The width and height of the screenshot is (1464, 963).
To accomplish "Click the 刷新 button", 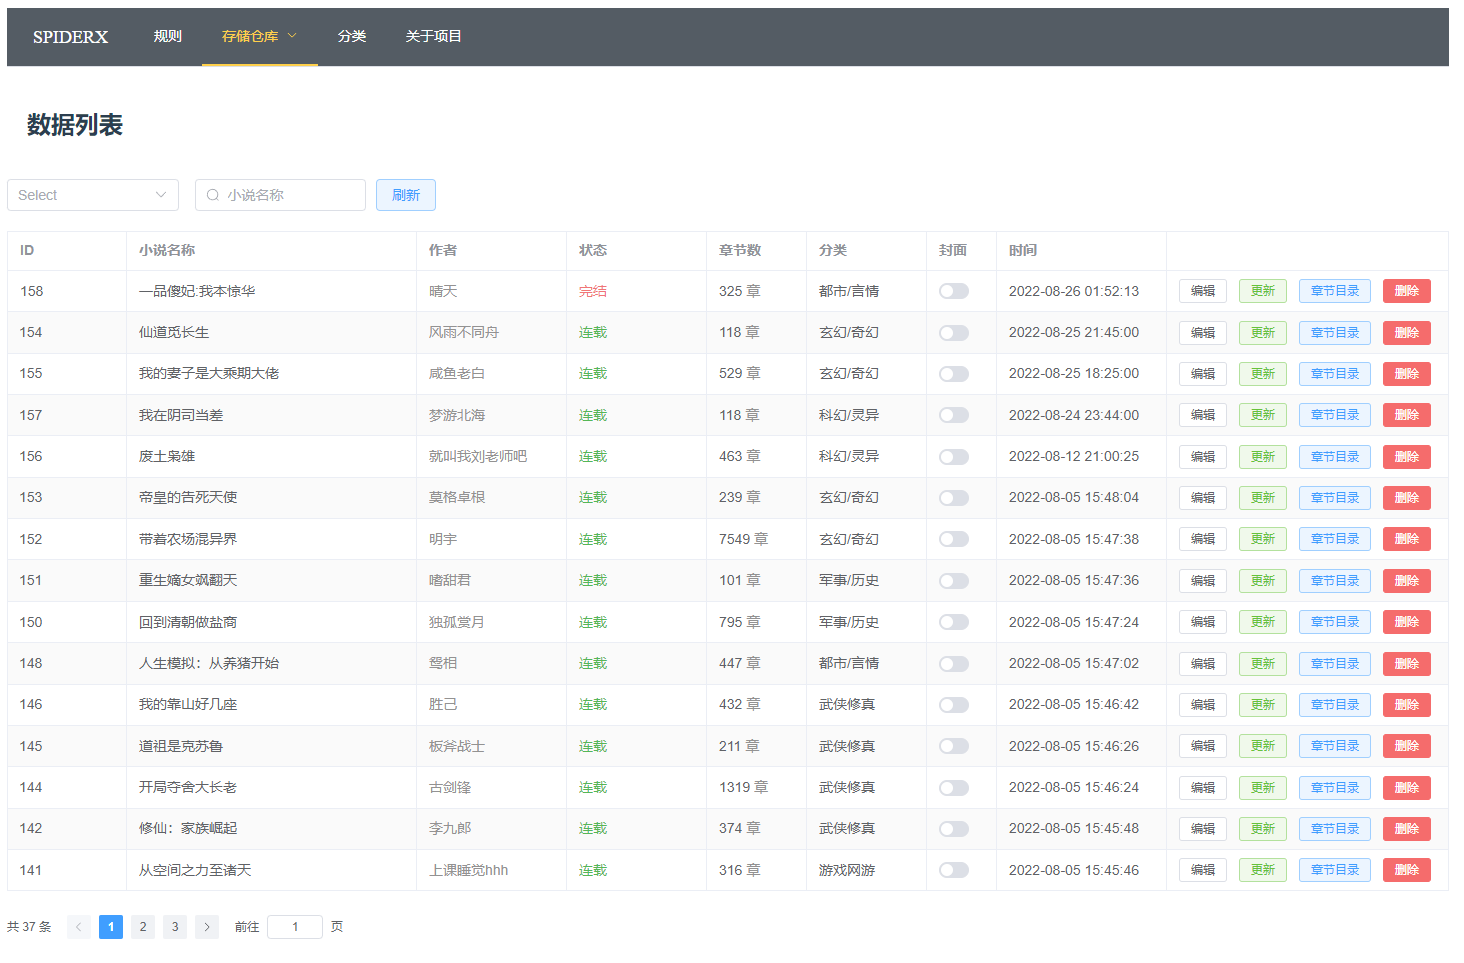I will pyautogui.click(x=406, y=195).
